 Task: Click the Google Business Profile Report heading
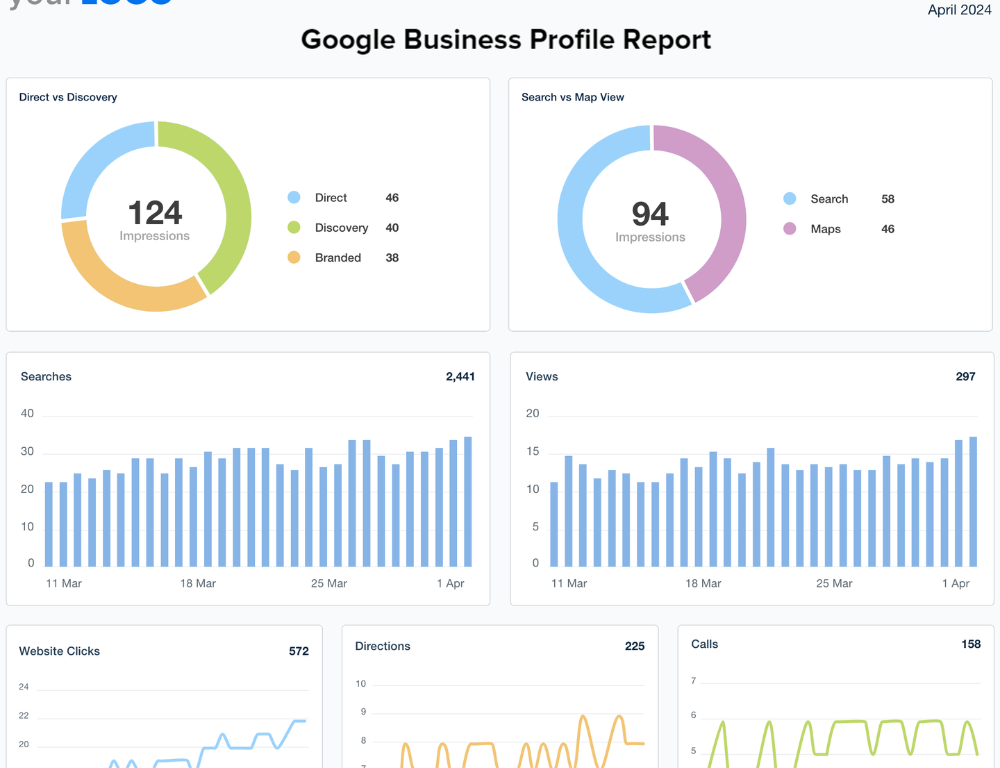[506, 39]
